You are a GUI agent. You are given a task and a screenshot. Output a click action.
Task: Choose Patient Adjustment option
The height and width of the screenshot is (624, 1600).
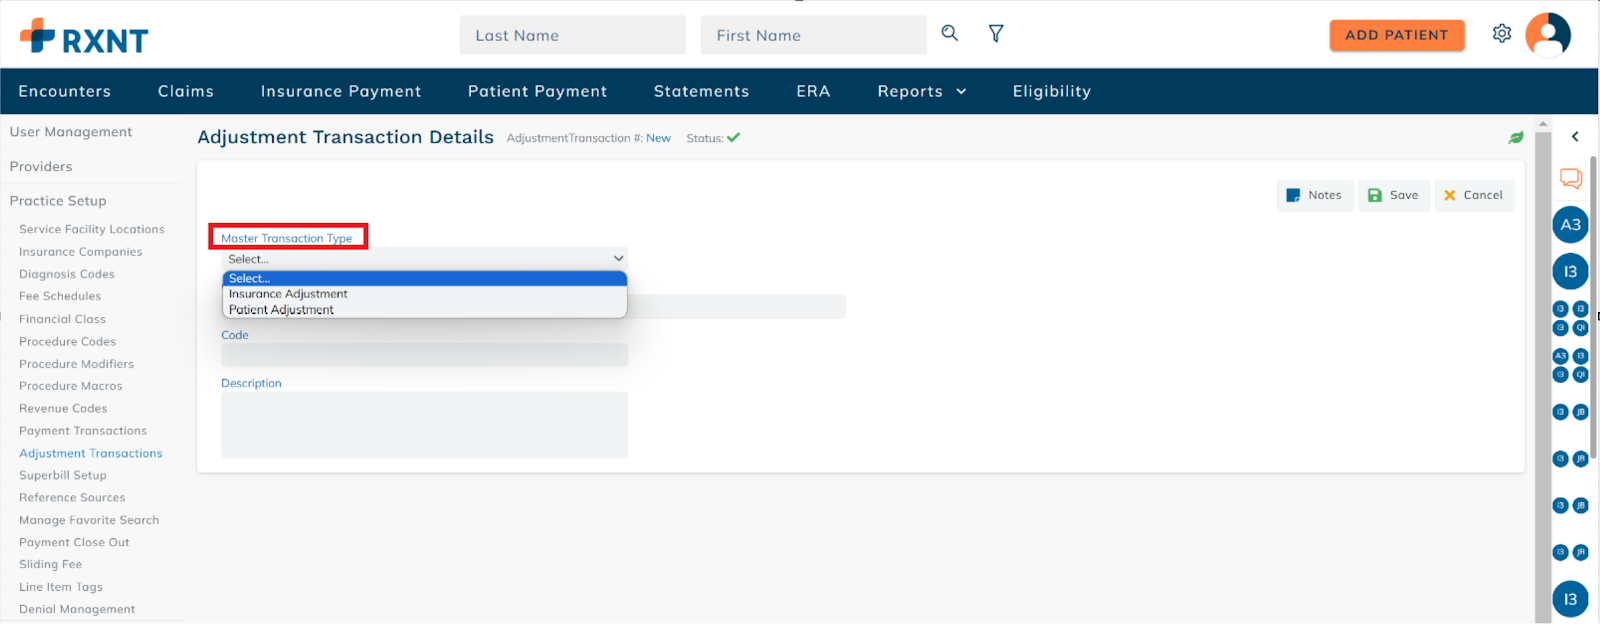click(x=281, y=310)
